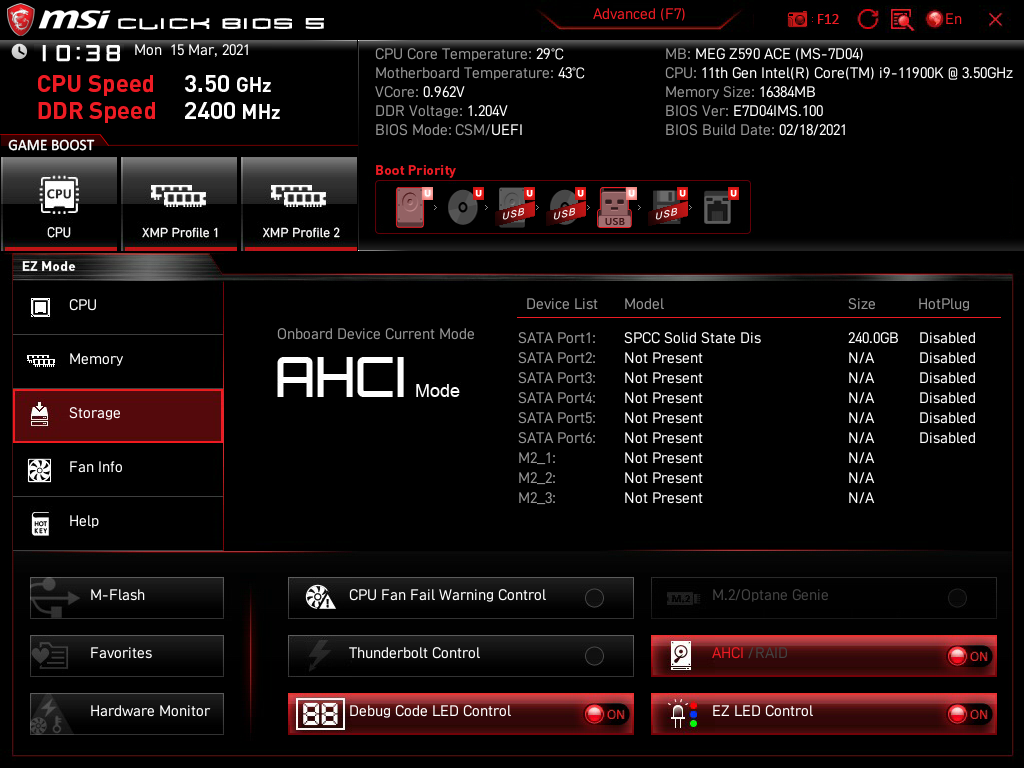Image resolution: width=1024 pixels, height=768 pixels.
Task: Select the USB hard disk boot device
Action: [516, 207]
